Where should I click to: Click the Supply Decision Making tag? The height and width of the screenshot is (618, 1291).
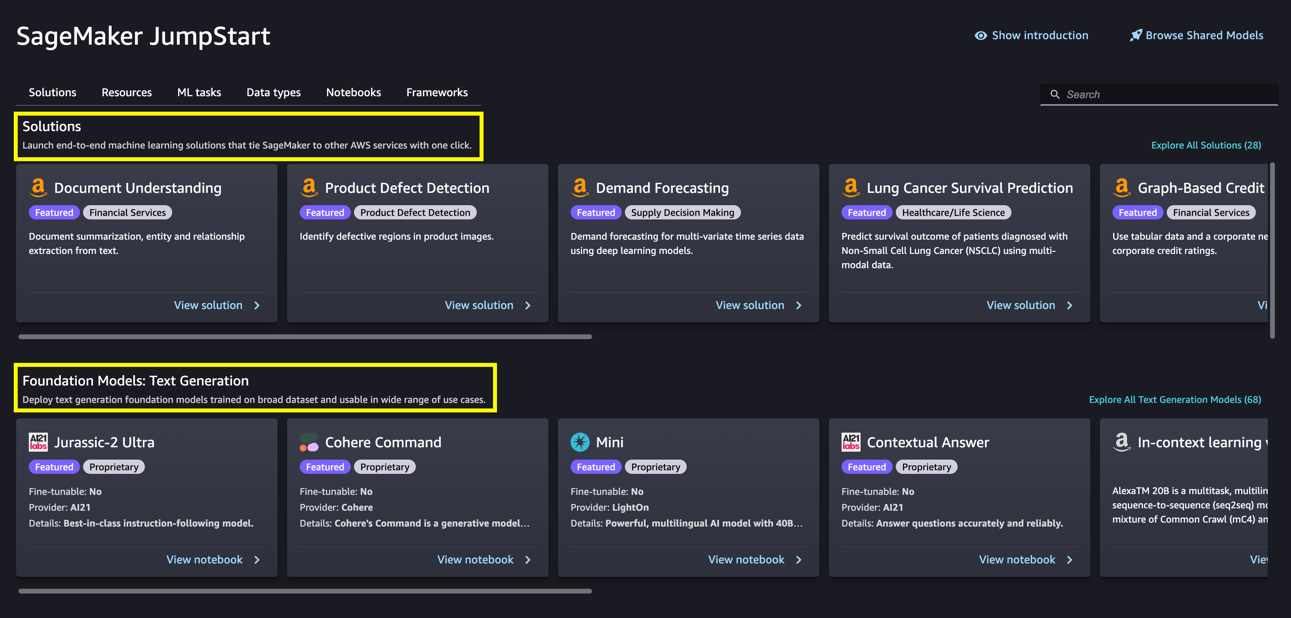pos(683,212)
